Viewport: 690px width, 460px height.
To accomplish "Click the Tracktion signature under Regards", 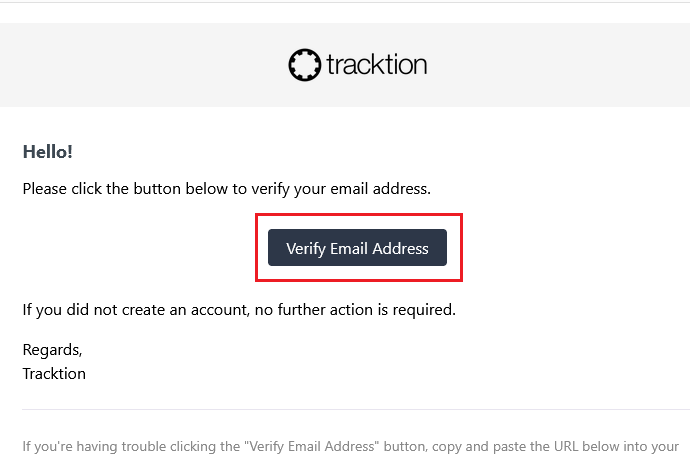I will pyautogui.click(x=54, y=373).
